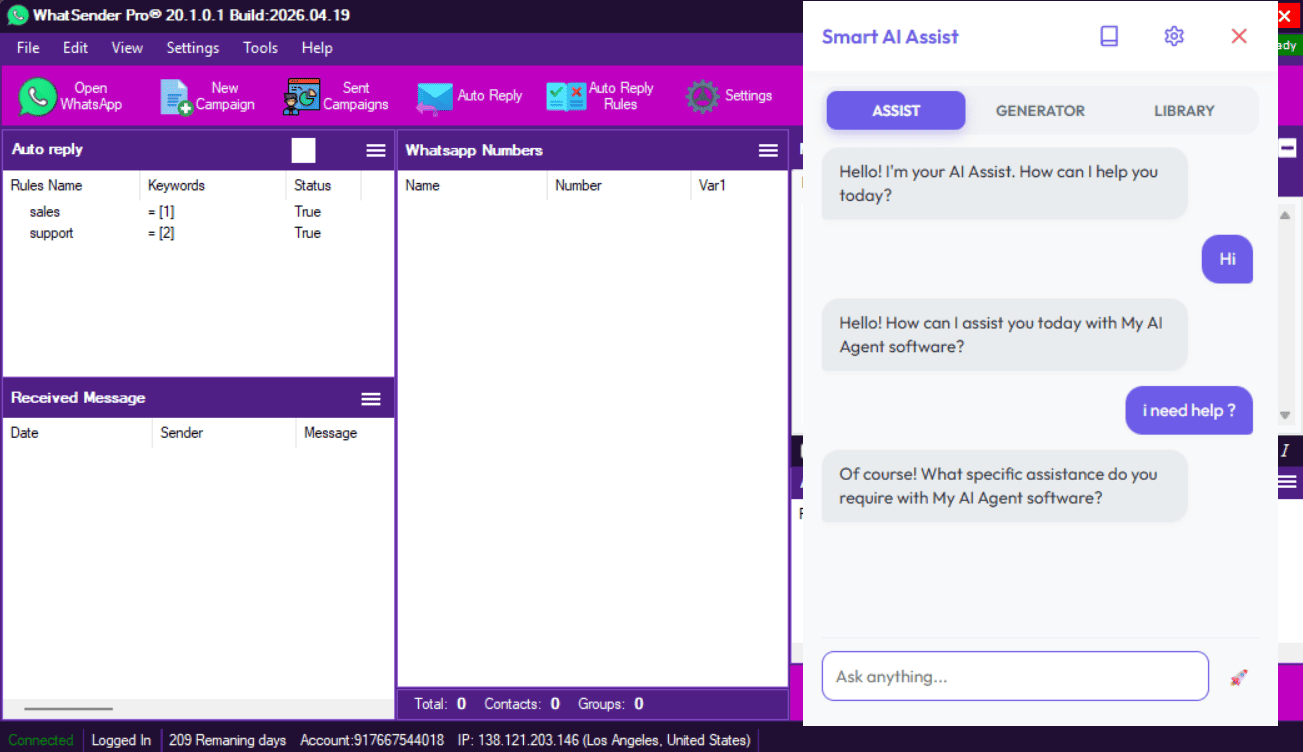Open the Help menu
The image size is (1303, 752).
pos(317,48)
